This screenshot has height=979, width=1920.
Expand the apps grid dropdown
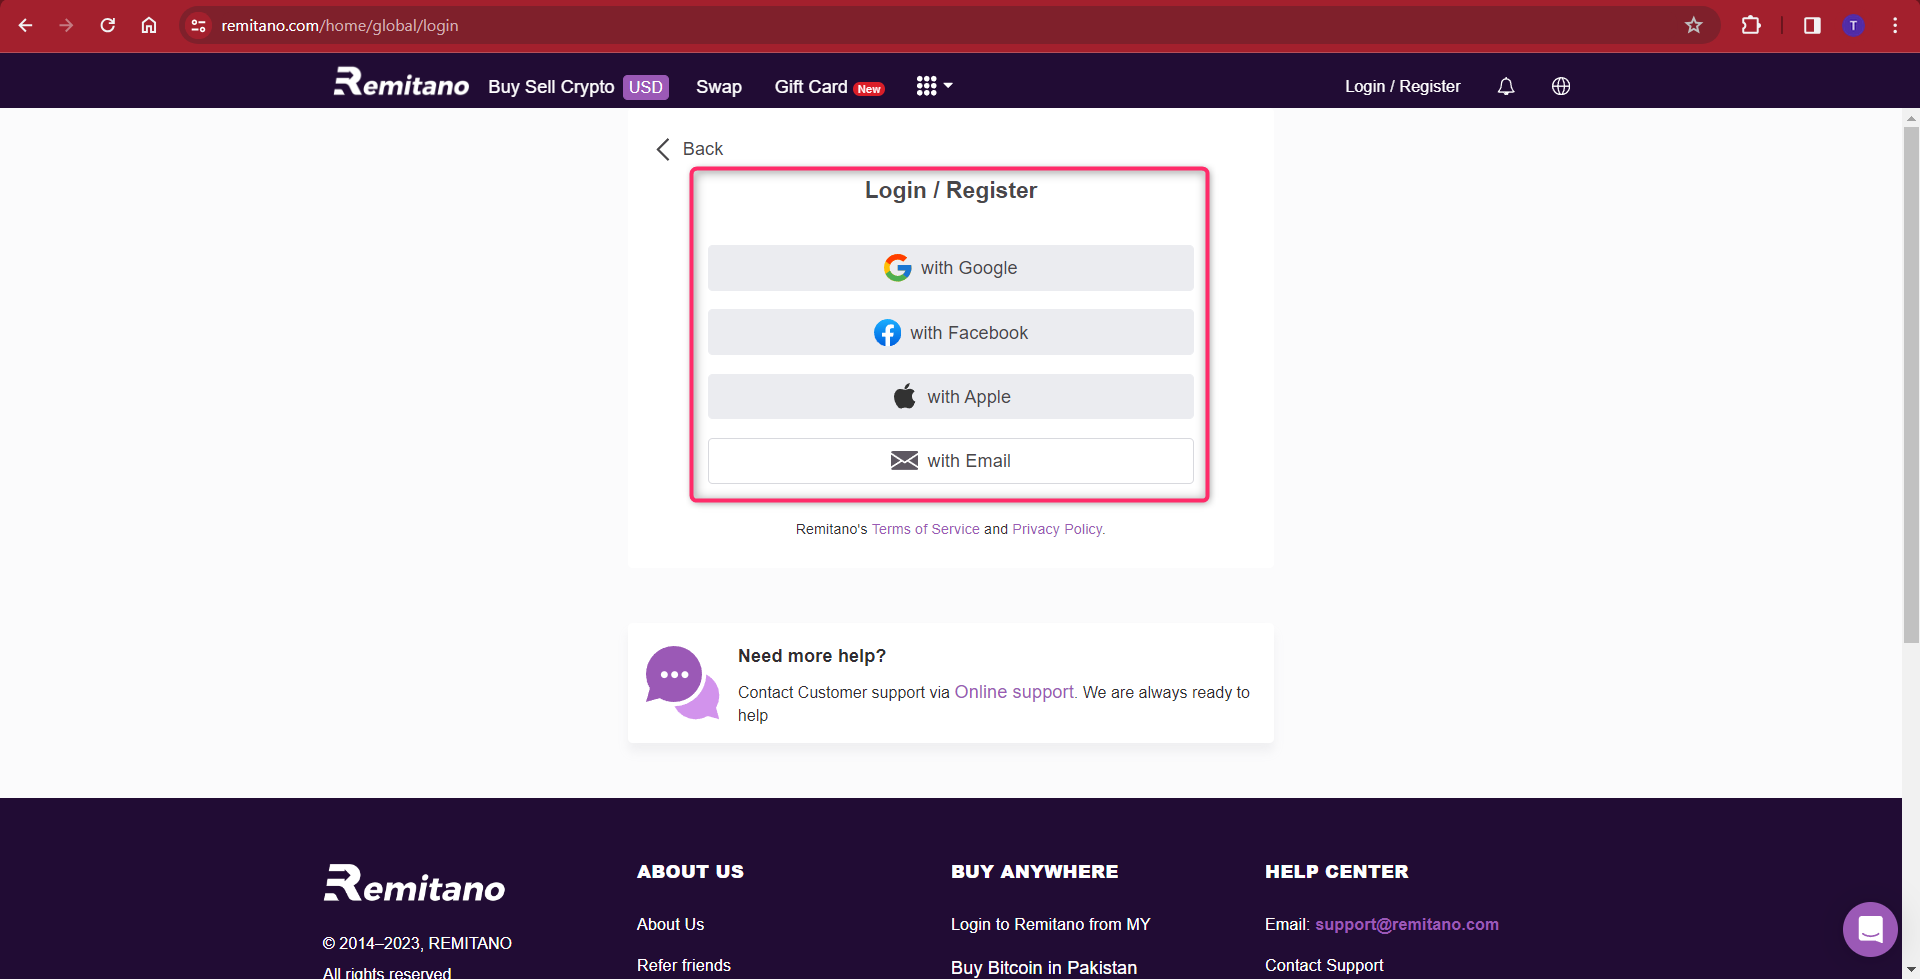point(932,86)
